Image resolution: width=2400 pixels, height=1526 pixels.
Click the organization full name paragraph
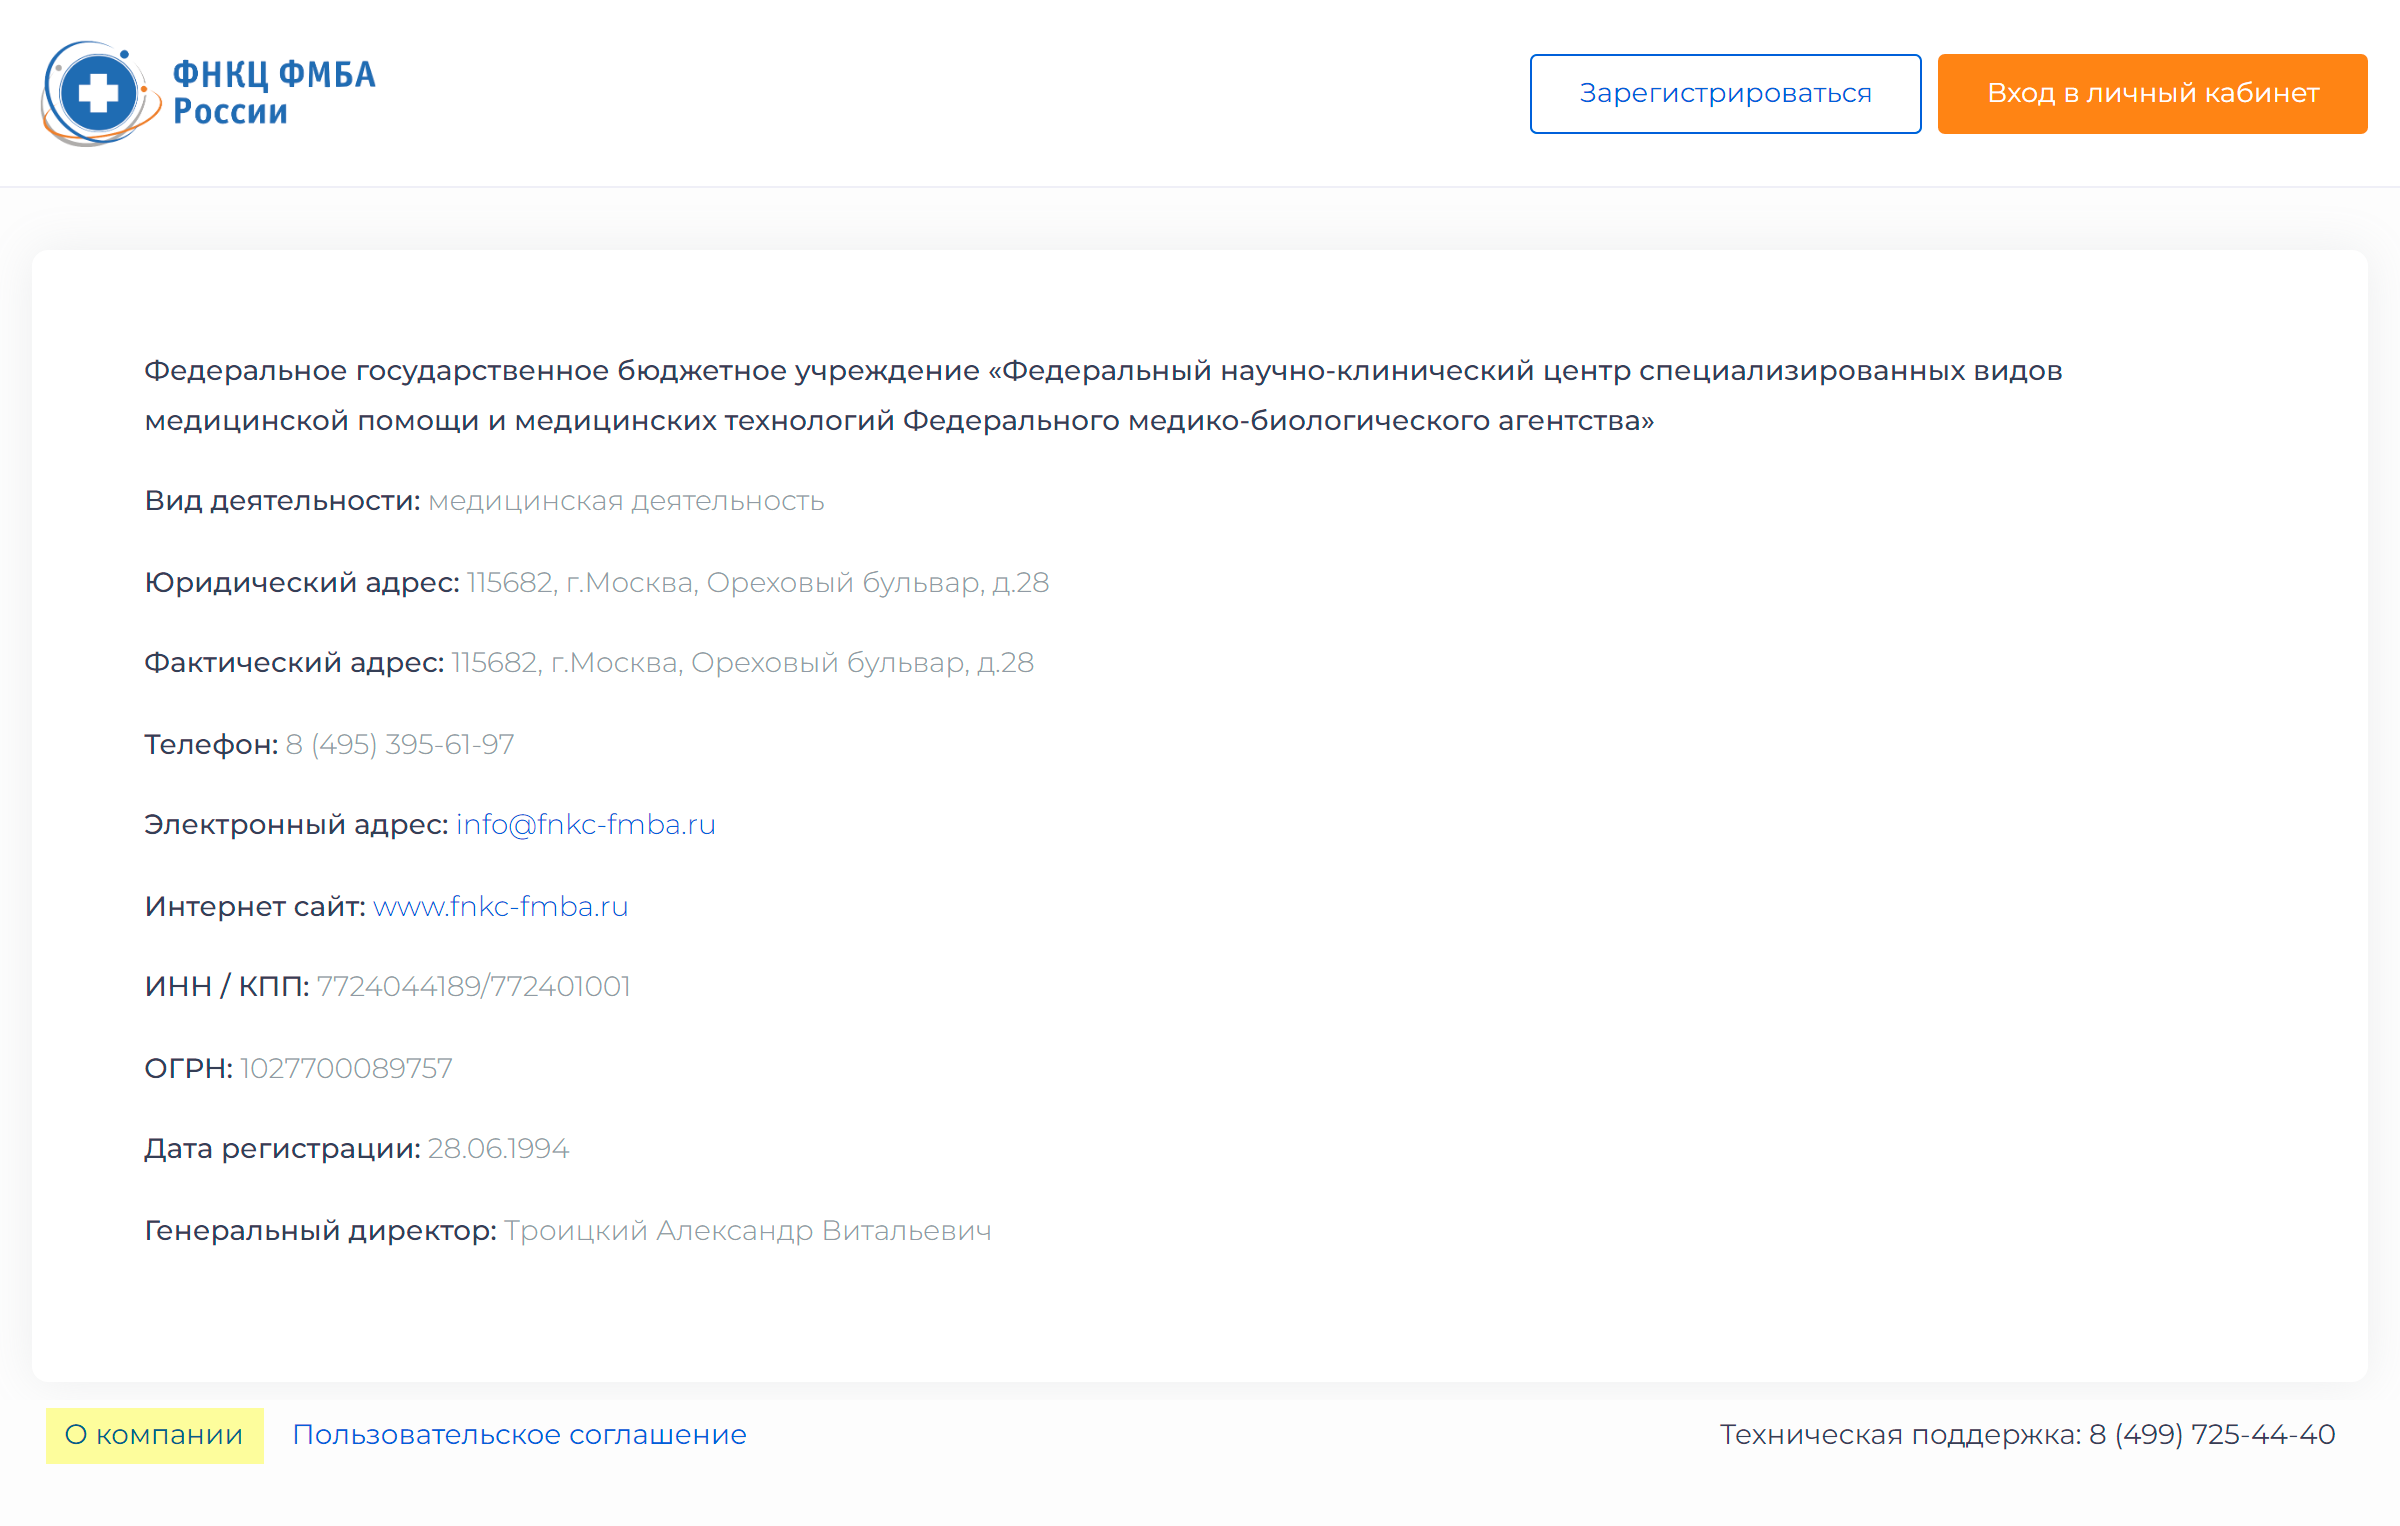point(1103,396)
